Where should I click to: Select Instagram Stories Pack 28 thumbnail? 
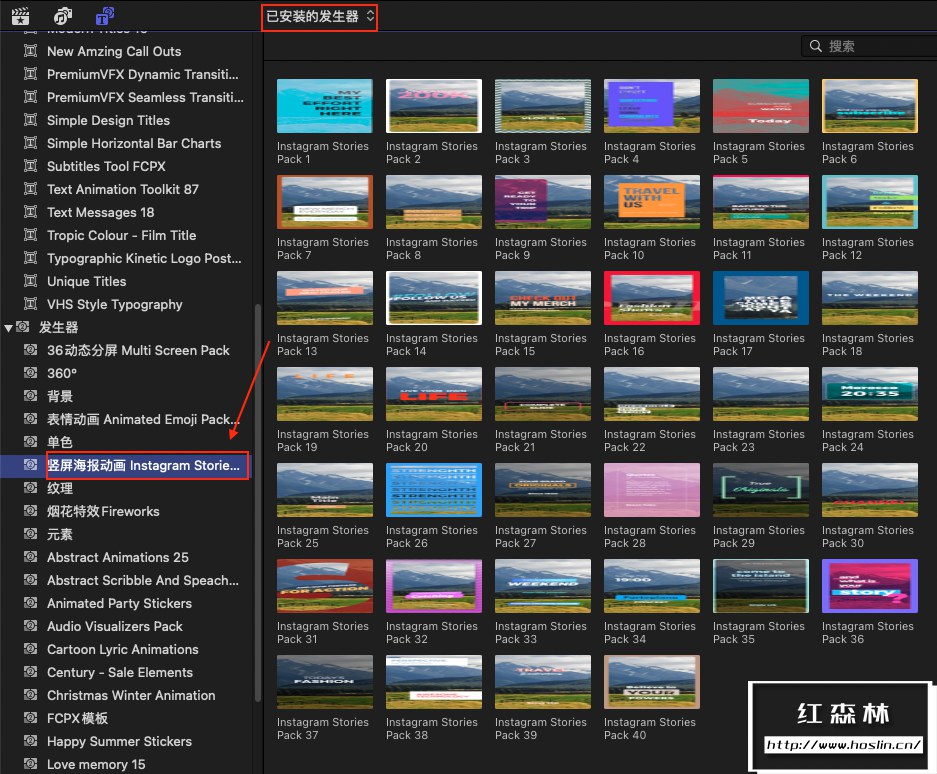coord(651,490)
